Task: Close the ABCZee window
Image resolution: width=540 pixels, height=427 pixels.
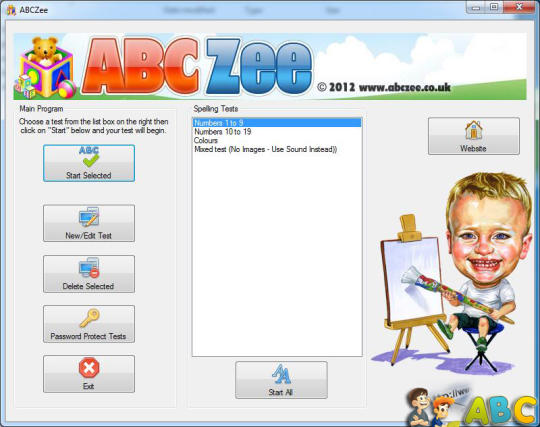Action: (x=519, y=7)
